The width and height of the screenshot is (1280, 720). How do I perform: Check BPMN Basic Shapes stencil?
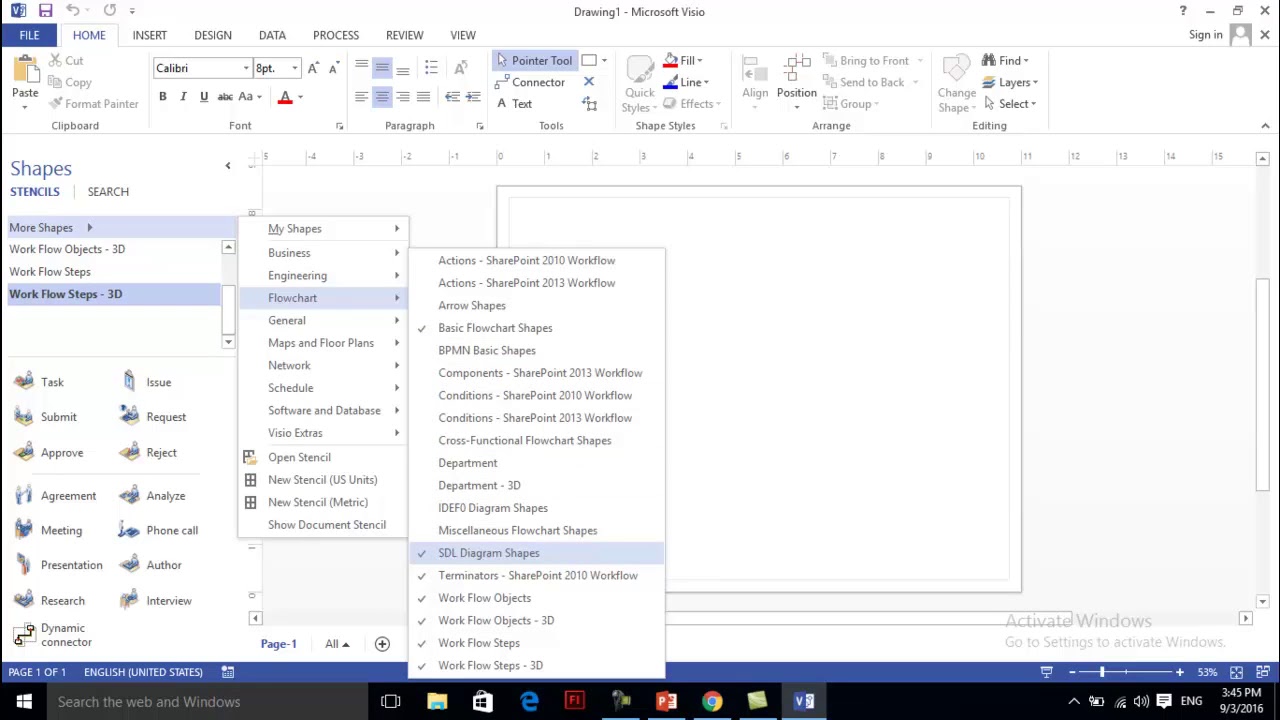click(536, 351)
